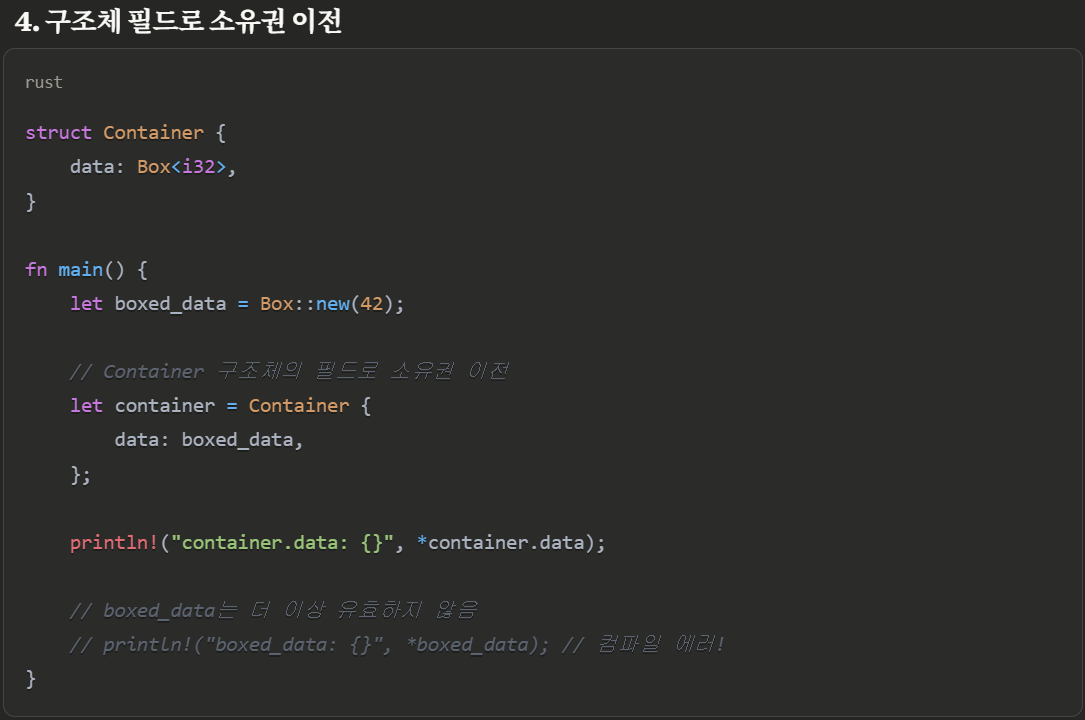Click the comment "// Container 구조체의 필드로 소유권 이전"
This screenshot has height=720, width=1085.
[289, 371]
